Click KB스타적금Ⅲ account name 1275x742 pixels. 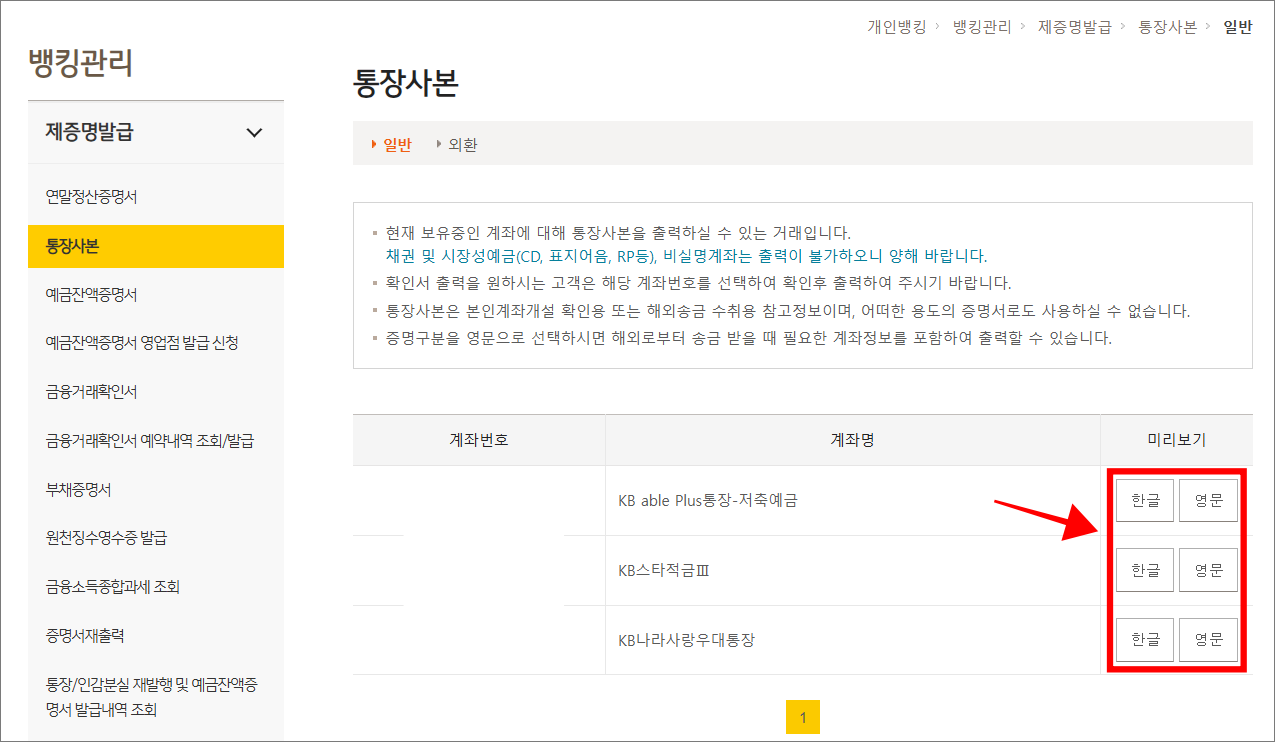click(x=663, y=571)
